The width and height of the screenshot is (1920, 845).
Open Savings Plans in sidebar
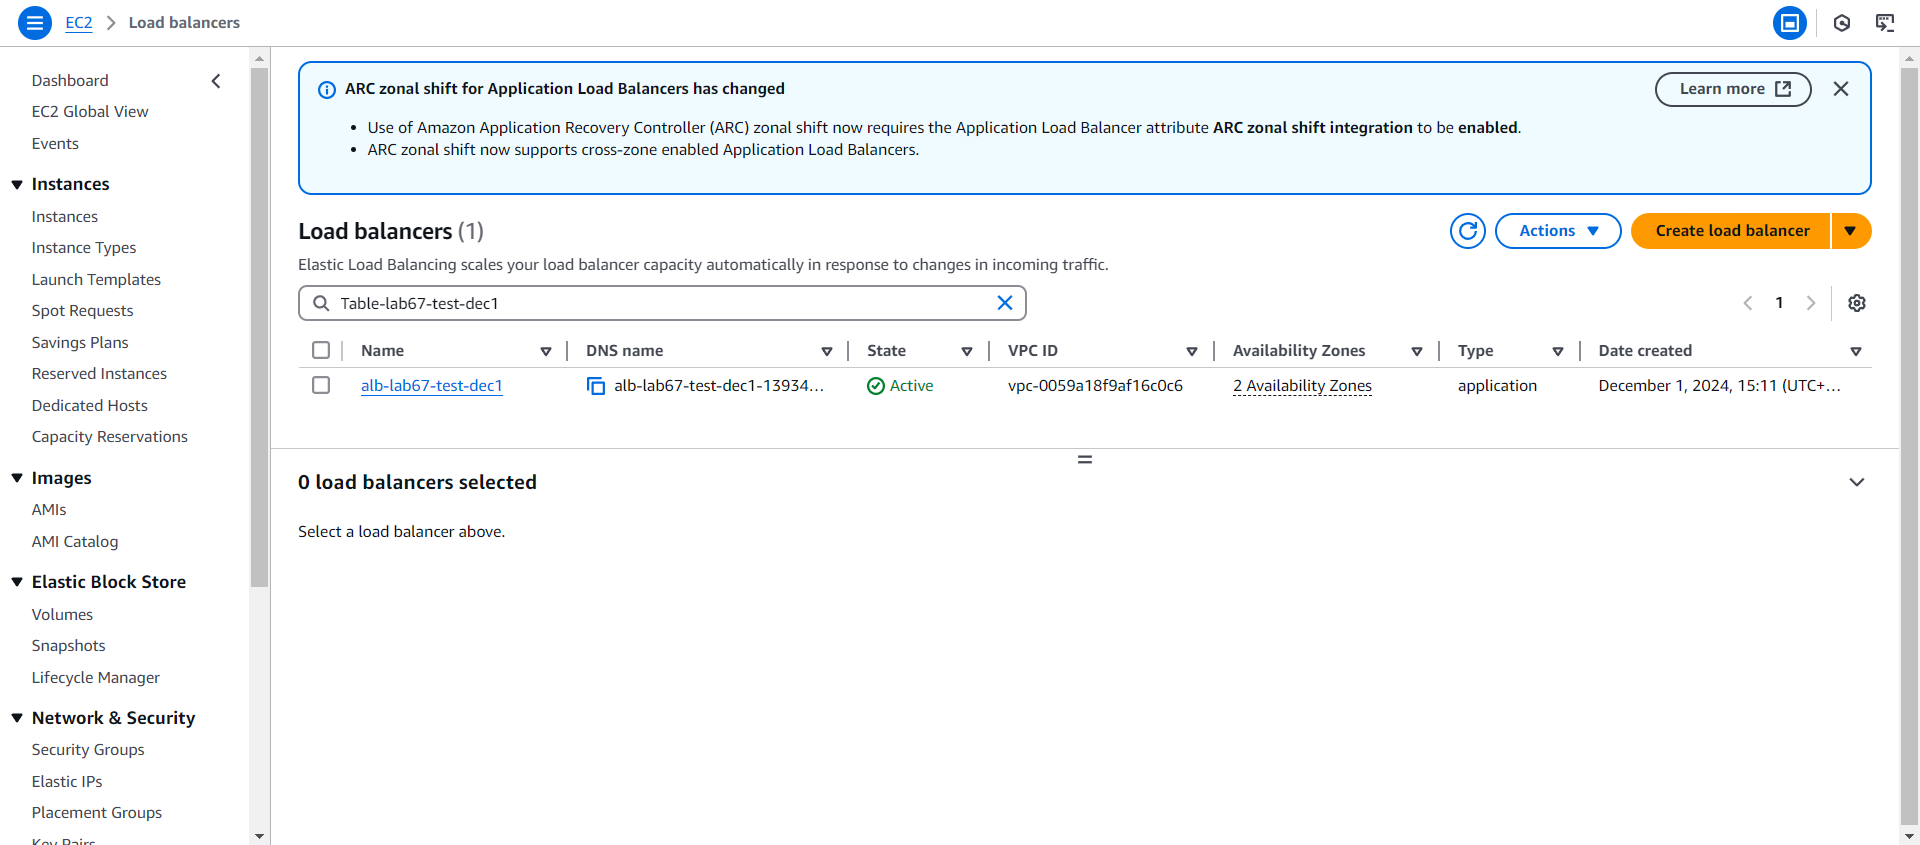(x=80, y=343)
